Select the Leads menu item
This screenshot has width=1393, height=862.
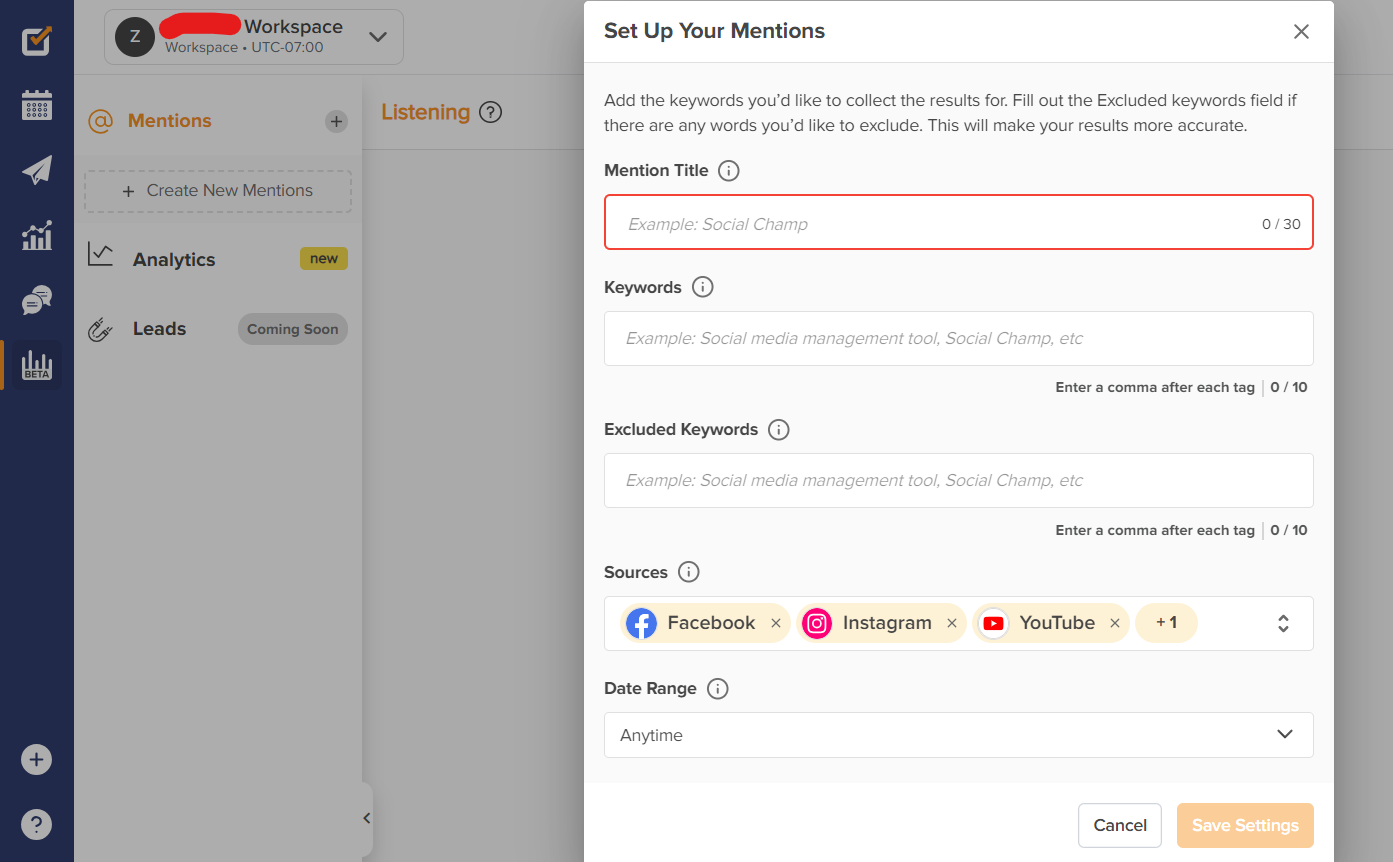[x=160, y=328]
